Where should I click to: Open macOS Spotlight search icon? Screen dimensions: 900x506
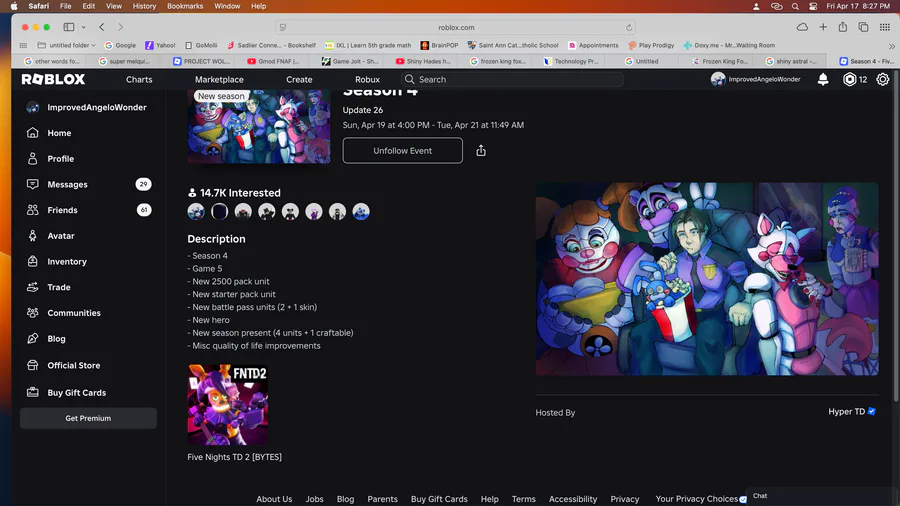point(795,6)
